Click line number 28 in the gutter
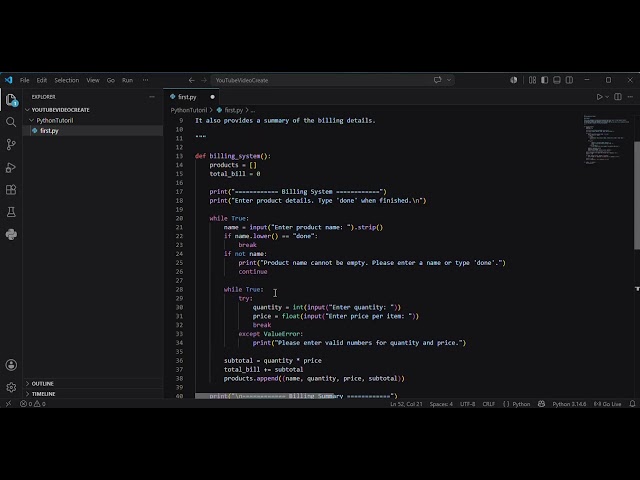 (179, 289)
